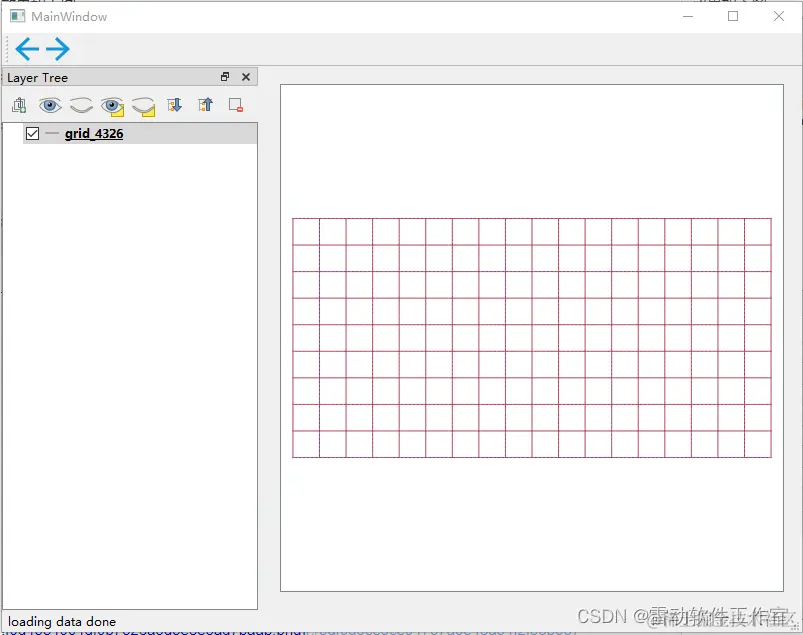
Task: Collapse all layer tree nodes
Action: (x=205, y=105)
